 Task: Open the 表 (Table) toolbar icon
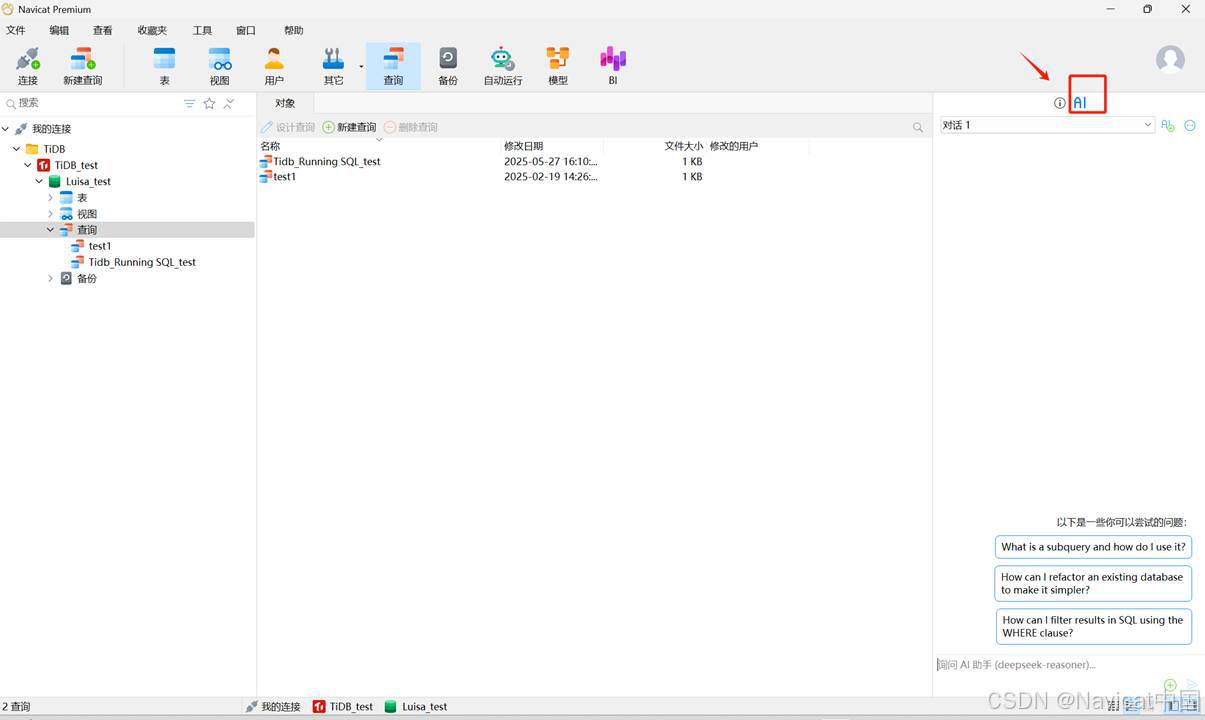[164, 66]
